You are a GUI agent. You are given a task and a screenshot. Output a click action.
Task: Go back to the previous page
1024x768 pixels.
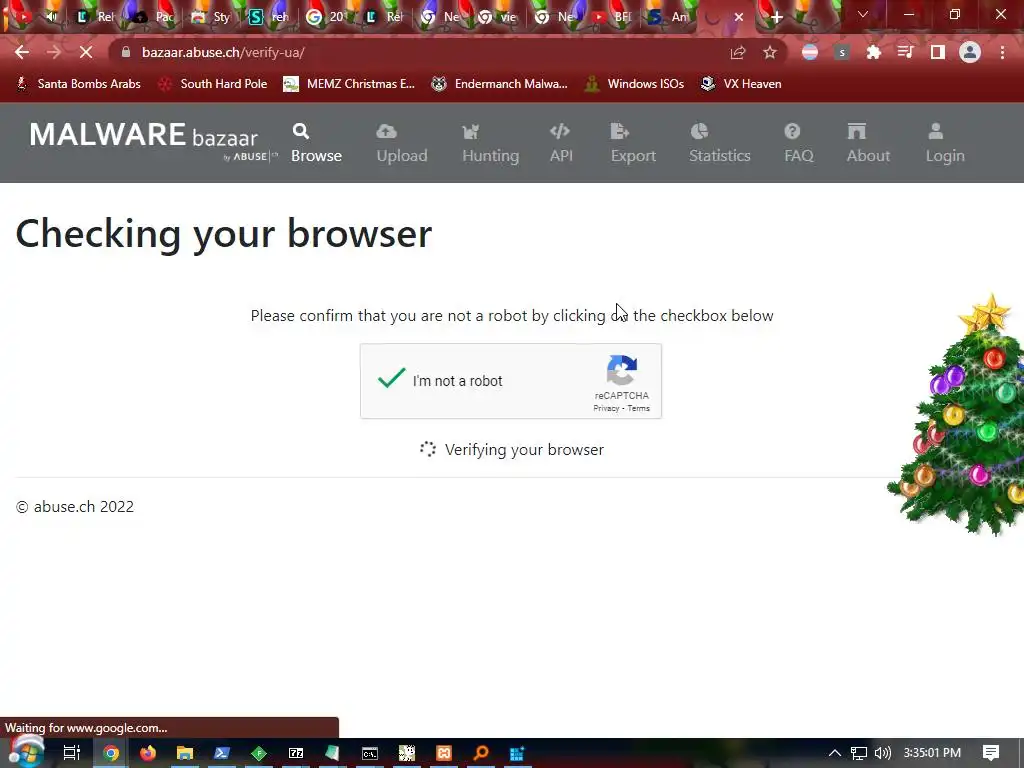tap(22, 52)
